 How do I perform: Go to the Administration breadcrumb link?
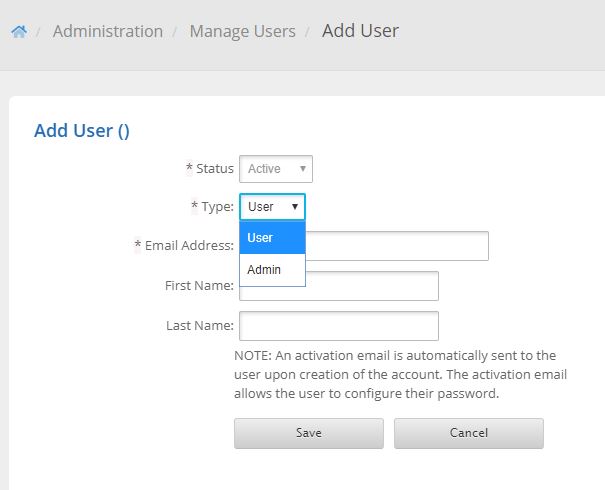point(107,31)
